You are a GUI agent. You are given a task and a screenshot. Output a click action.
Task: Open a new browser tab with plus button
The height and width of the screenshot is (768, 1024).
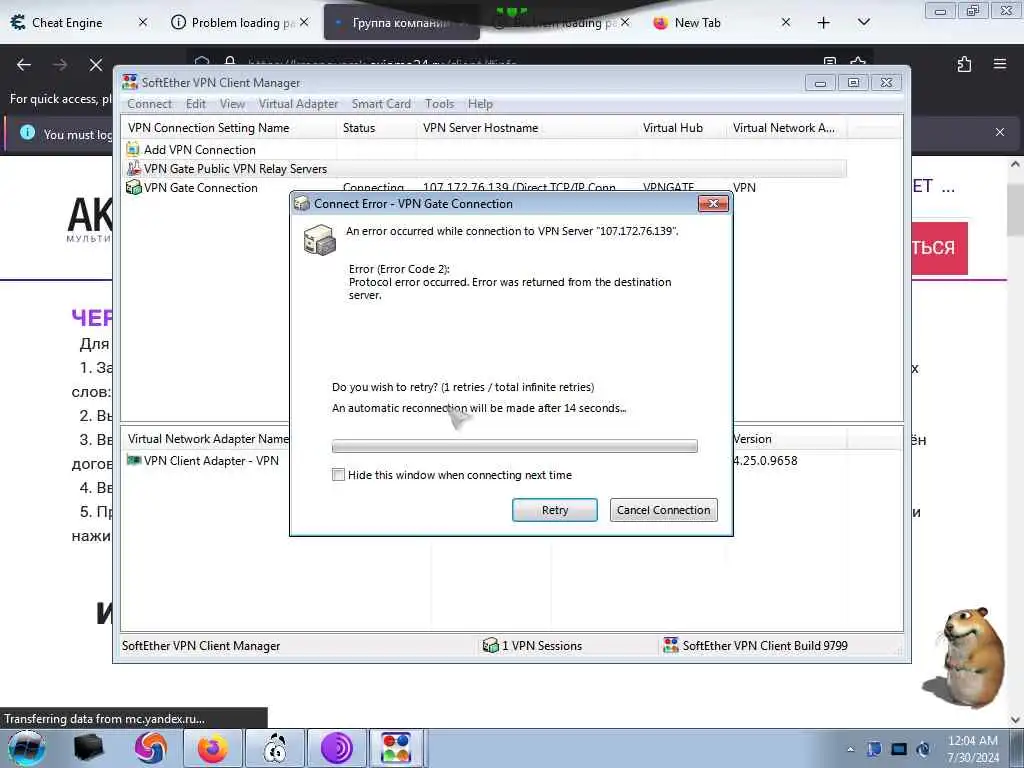824,23
